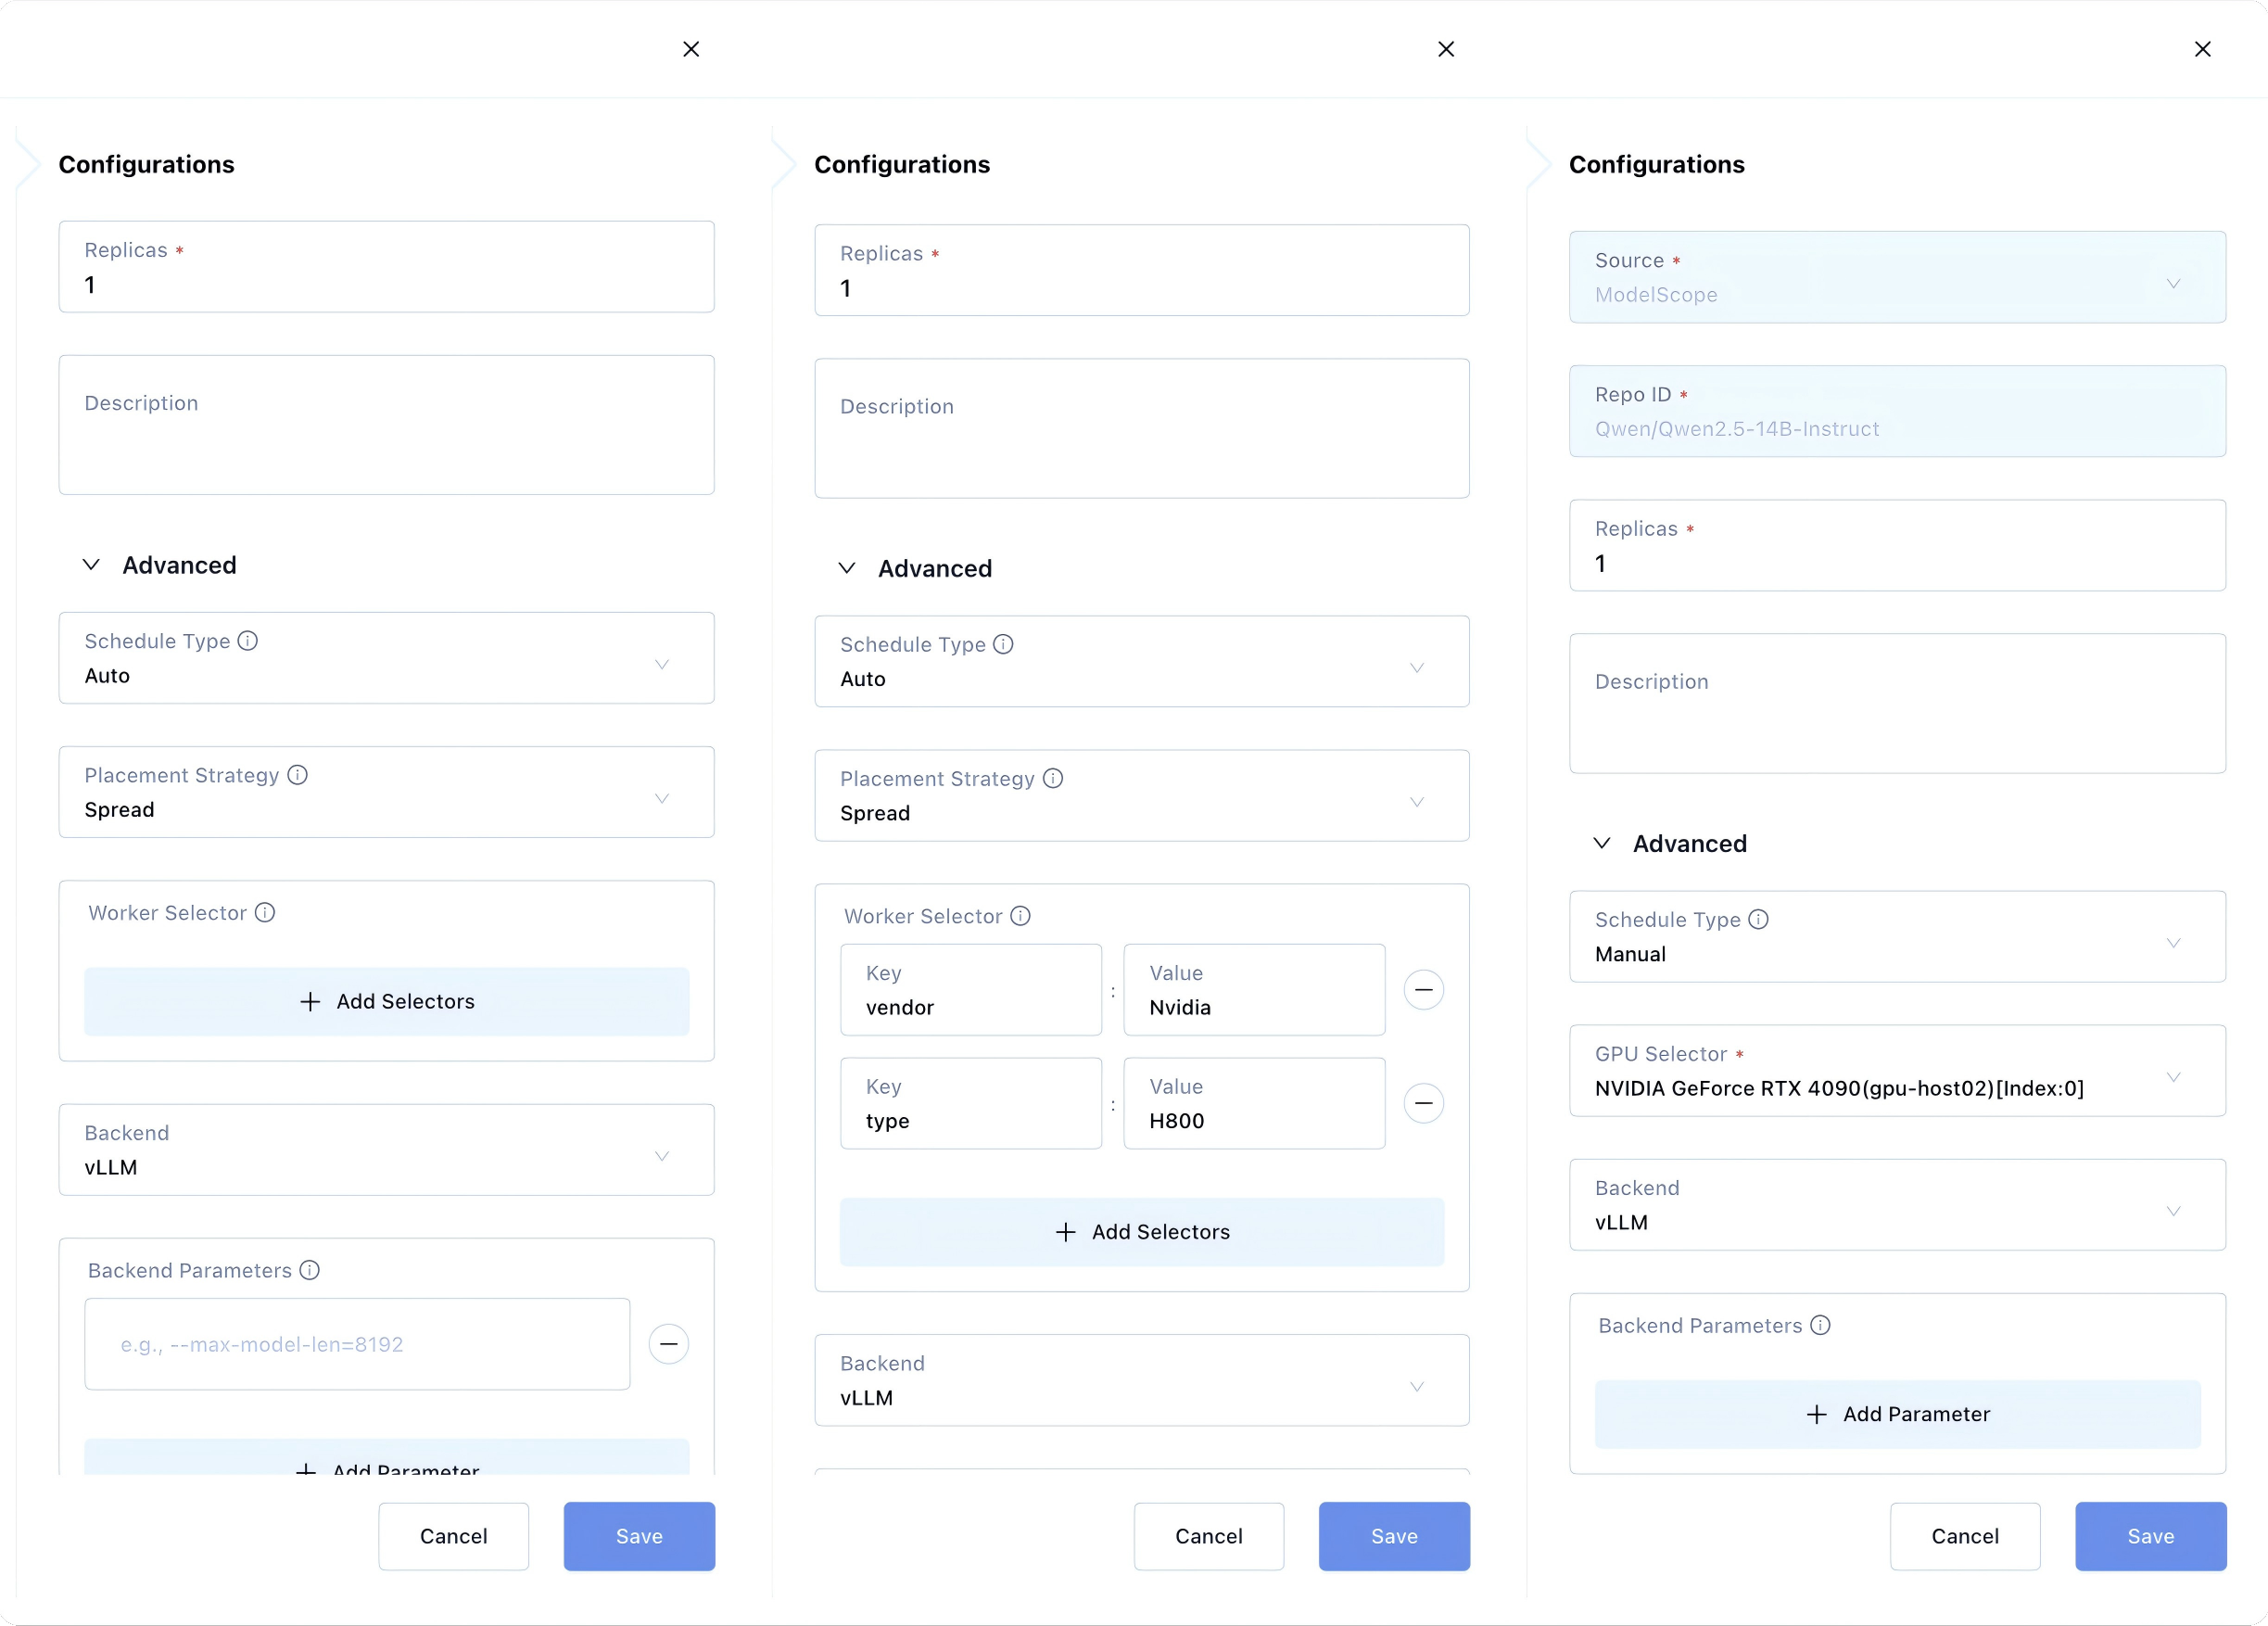Remove the type H800 selector row
Viewport: 2268px width, 1626px height.
click(x=1423, y=1103)
